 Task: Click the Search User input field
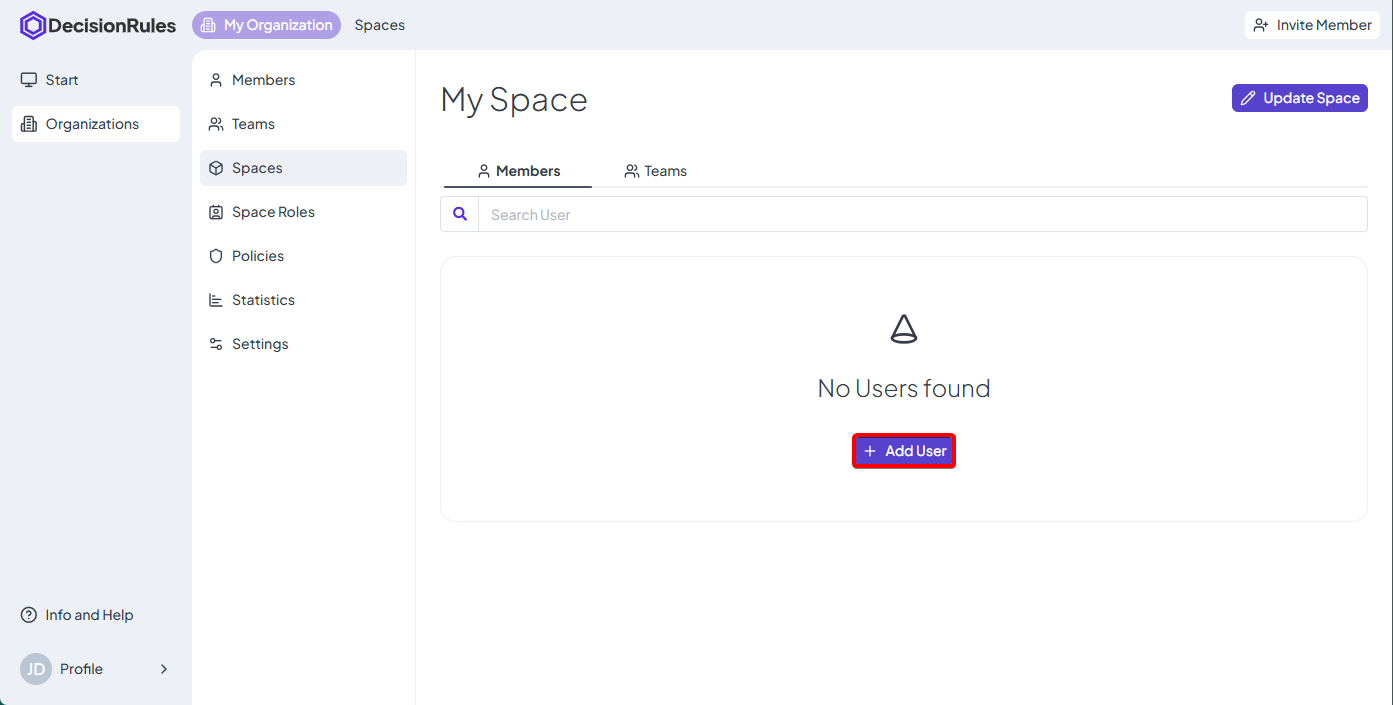(920, 214)
